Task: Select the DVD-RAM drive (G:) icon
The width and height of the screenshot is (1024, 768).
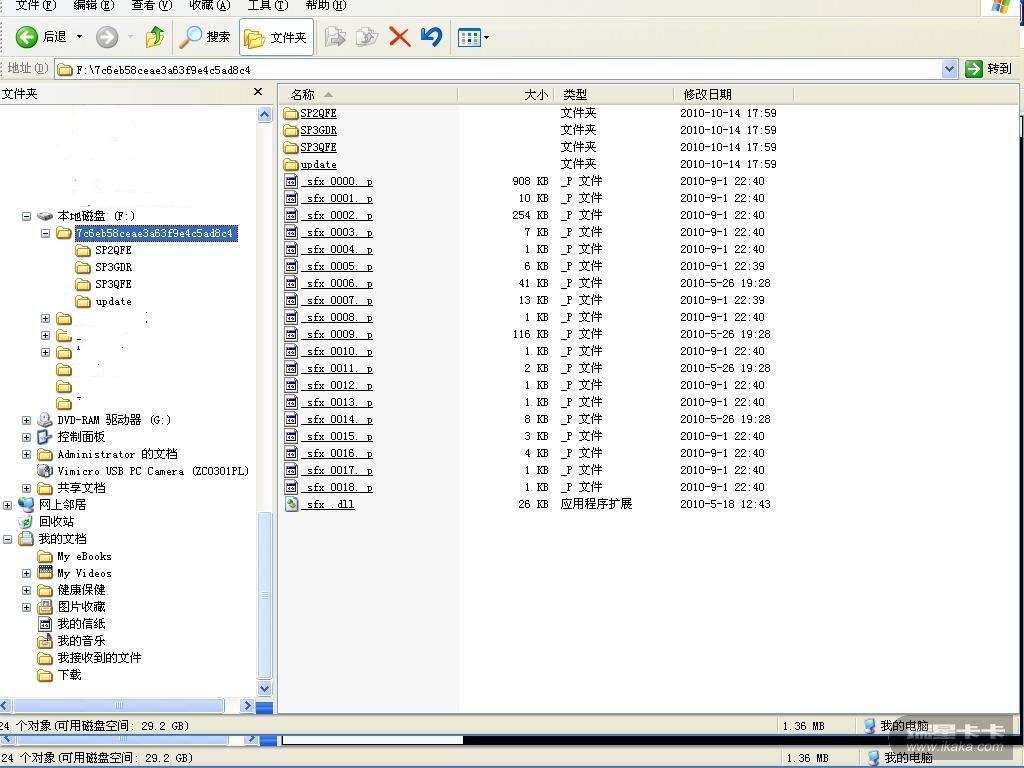Action: [x=45, y=420]
